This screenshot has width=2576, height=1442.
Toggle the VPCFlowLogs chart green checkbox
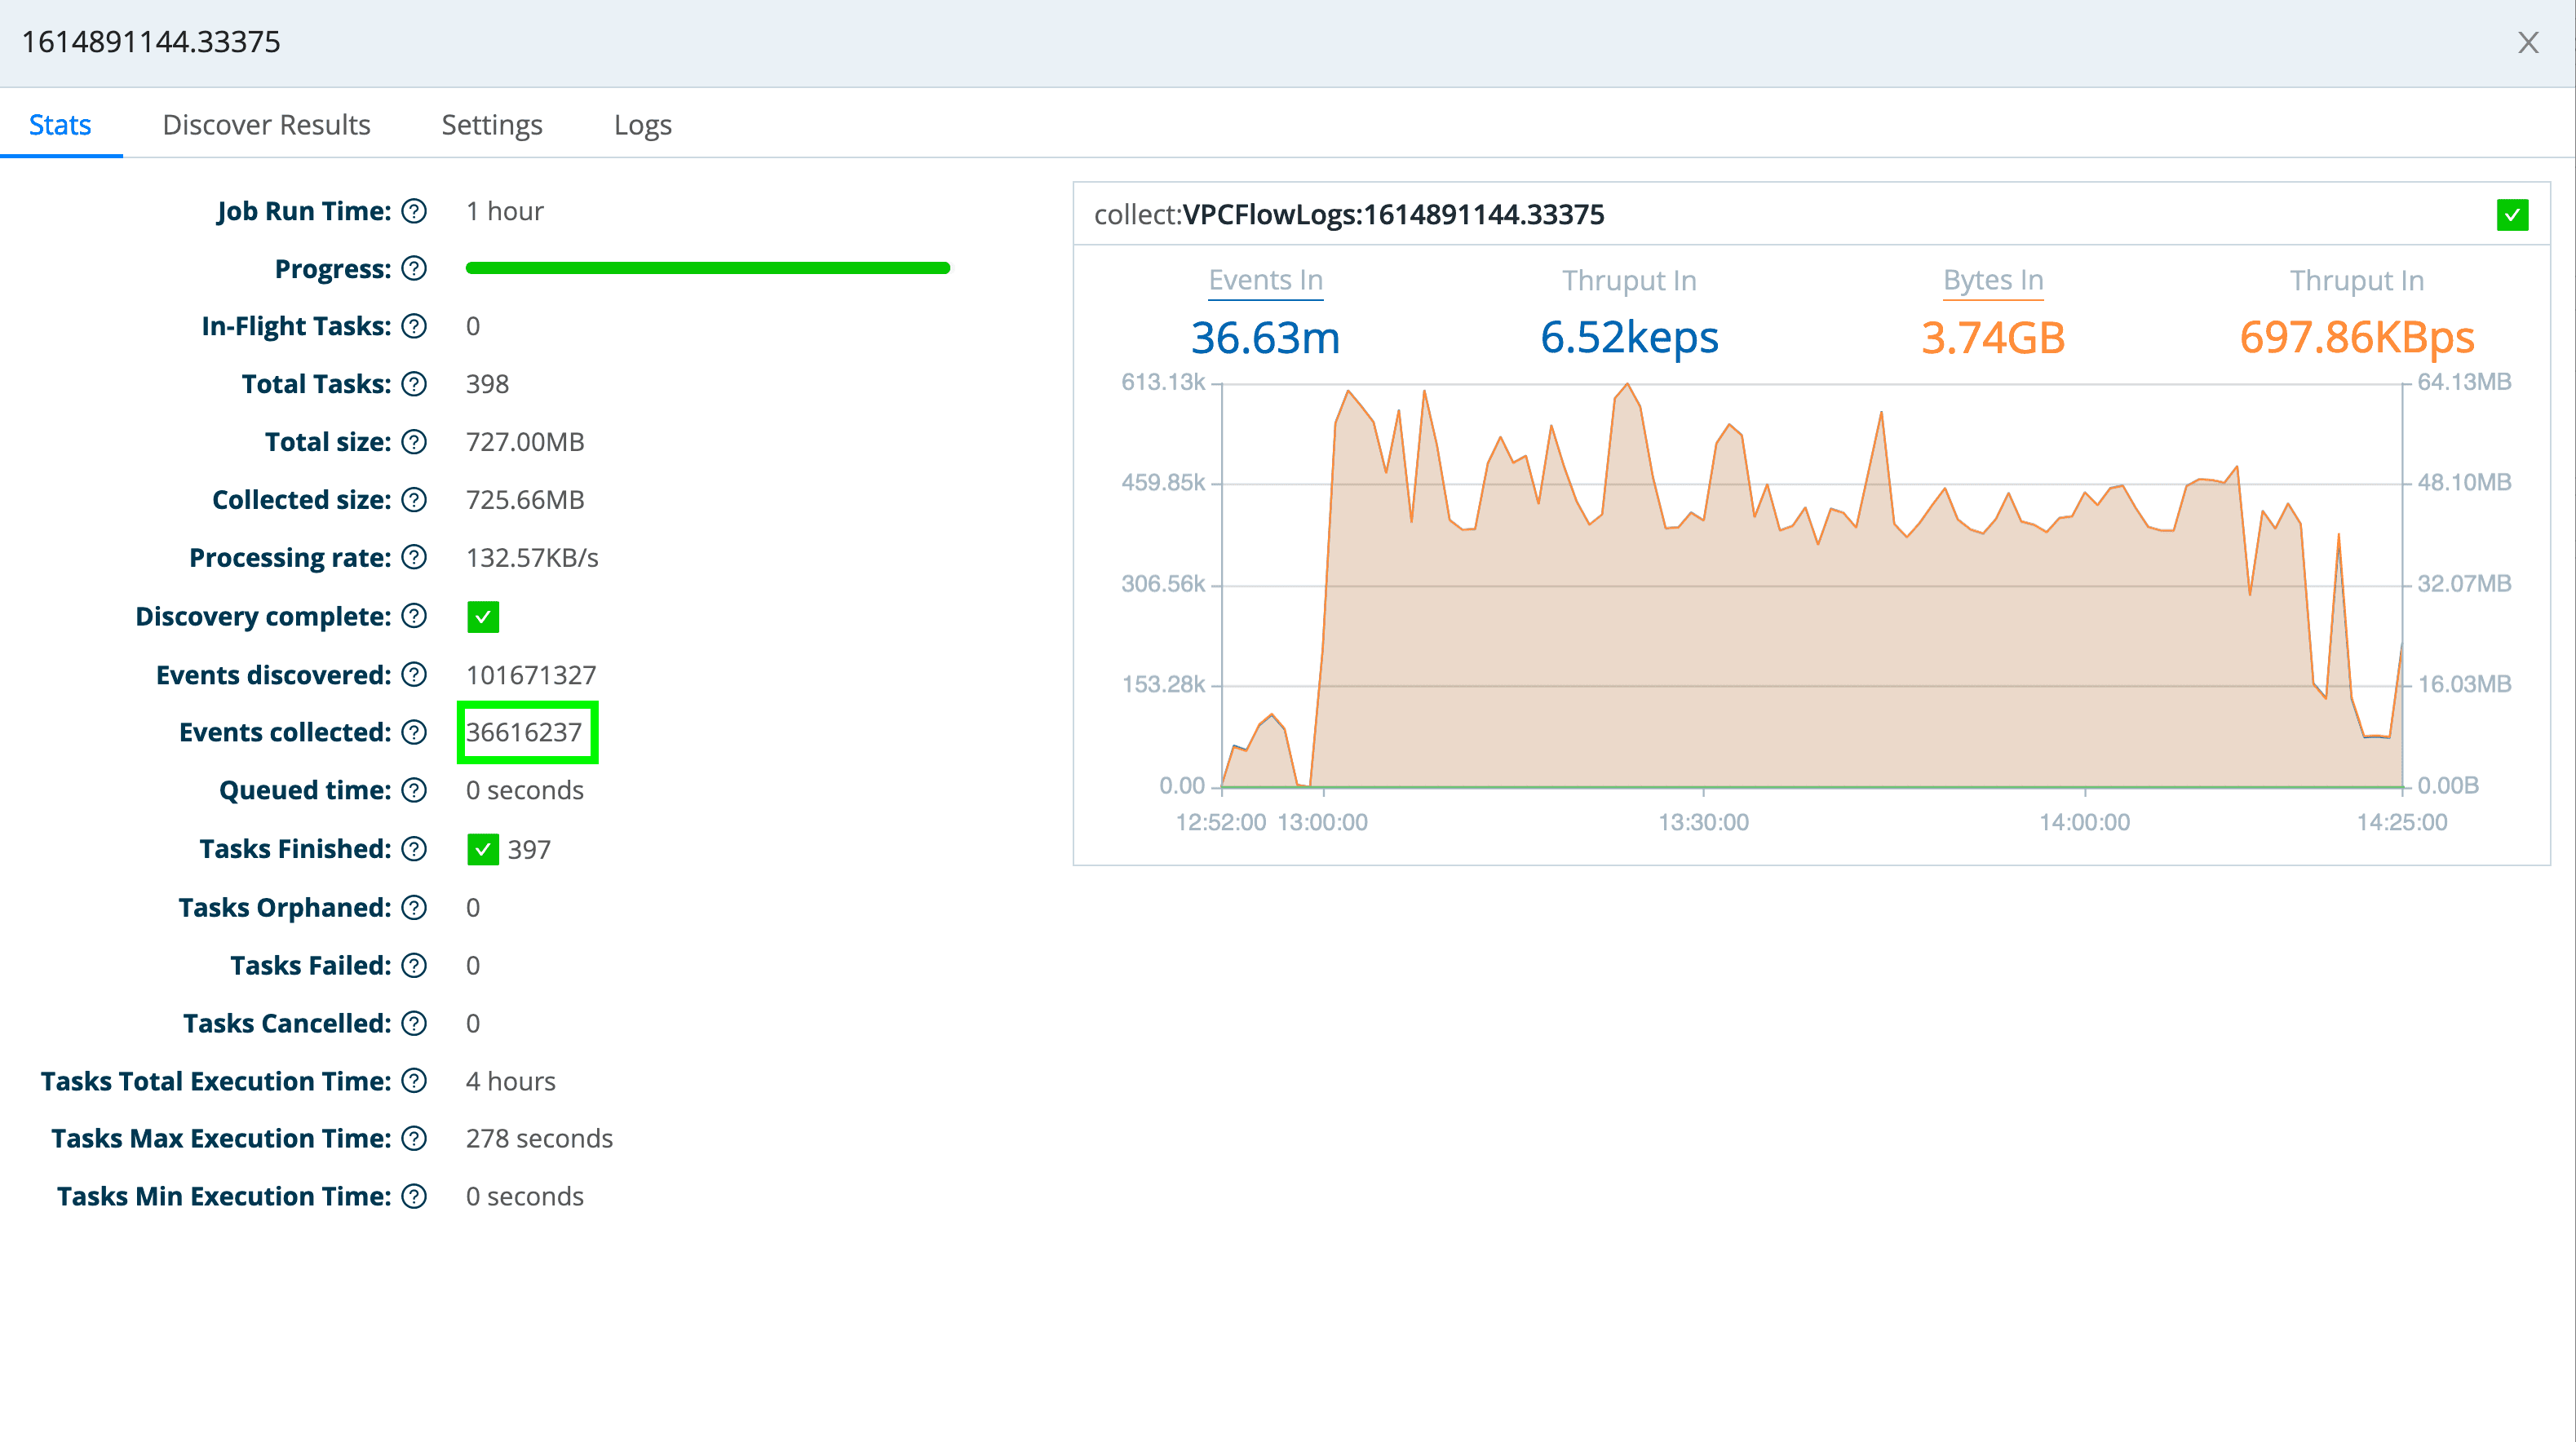tap(2511, 215)
